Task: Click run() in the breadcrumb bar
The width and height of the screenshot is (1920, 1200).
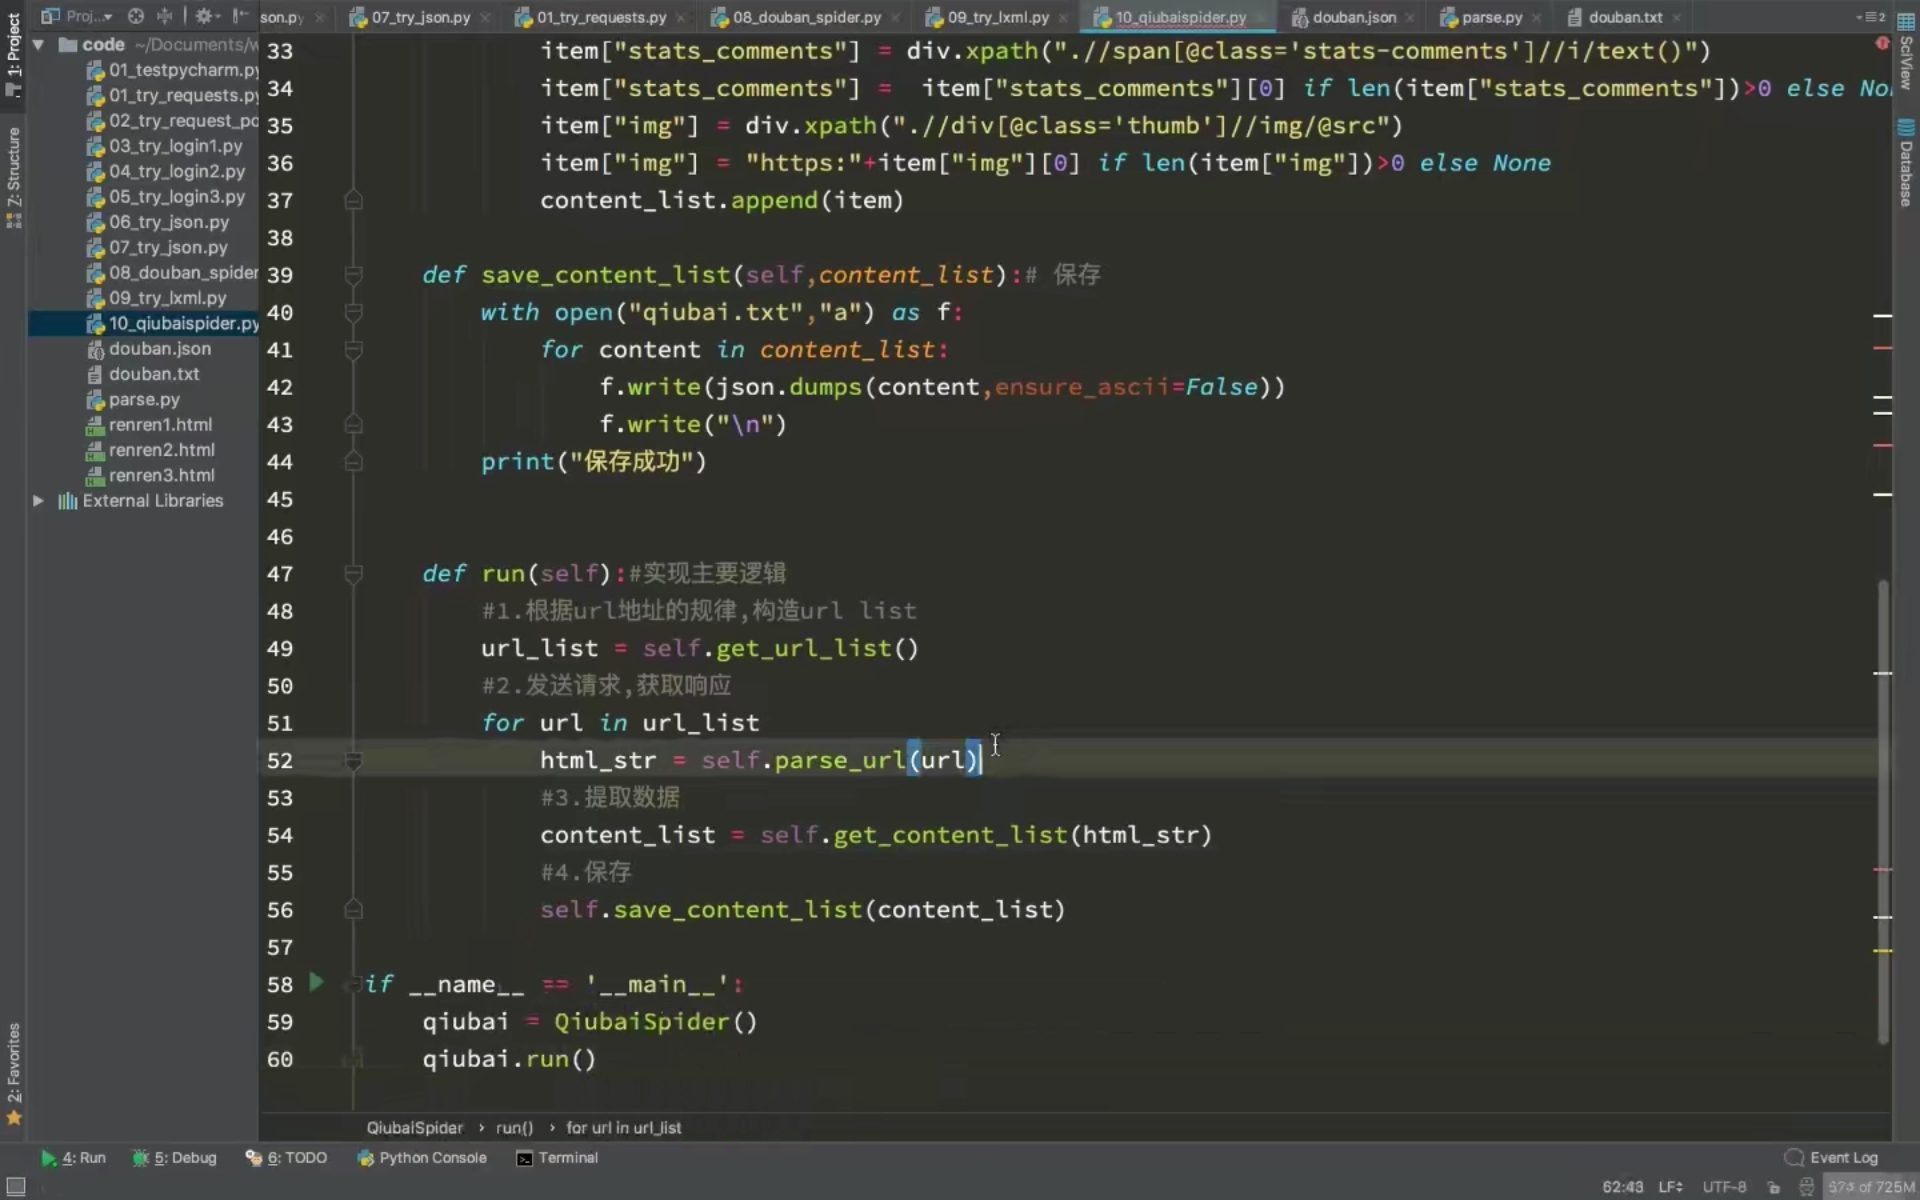Action: (x=512, y=1128)
